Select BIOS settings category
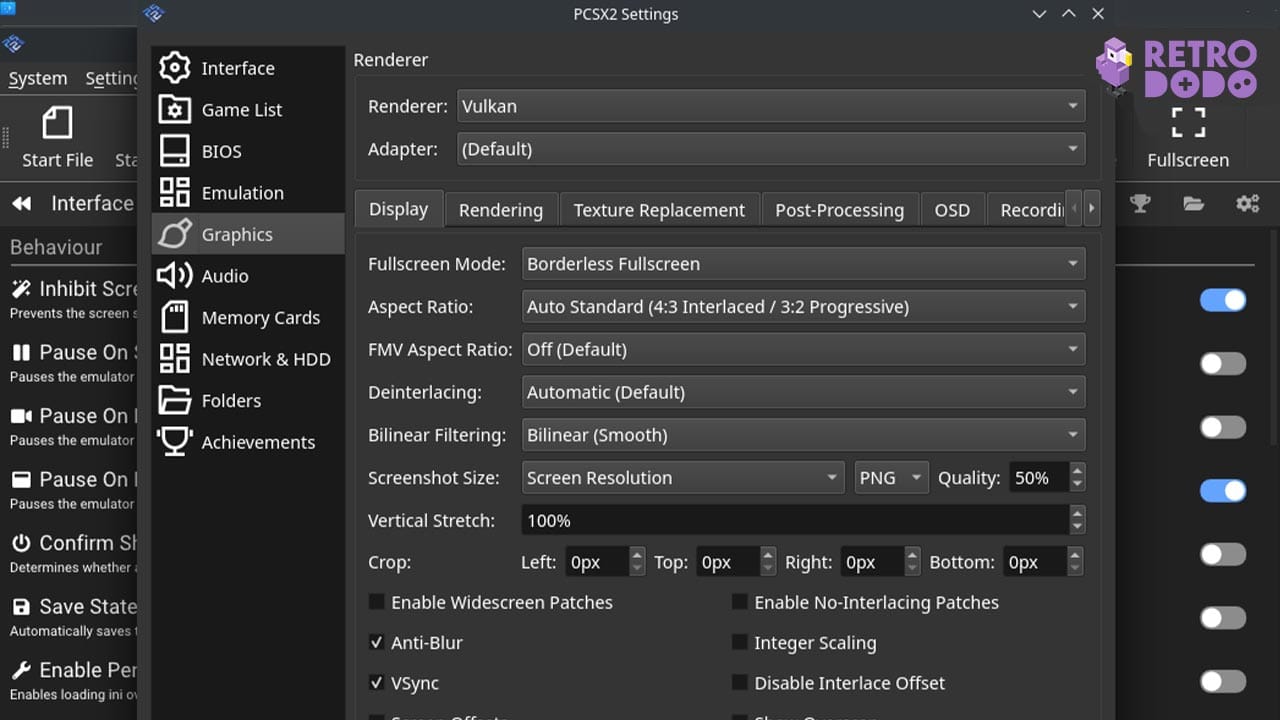The height and width of the screenshot is (720, 1280). click(x=248, y=151)
